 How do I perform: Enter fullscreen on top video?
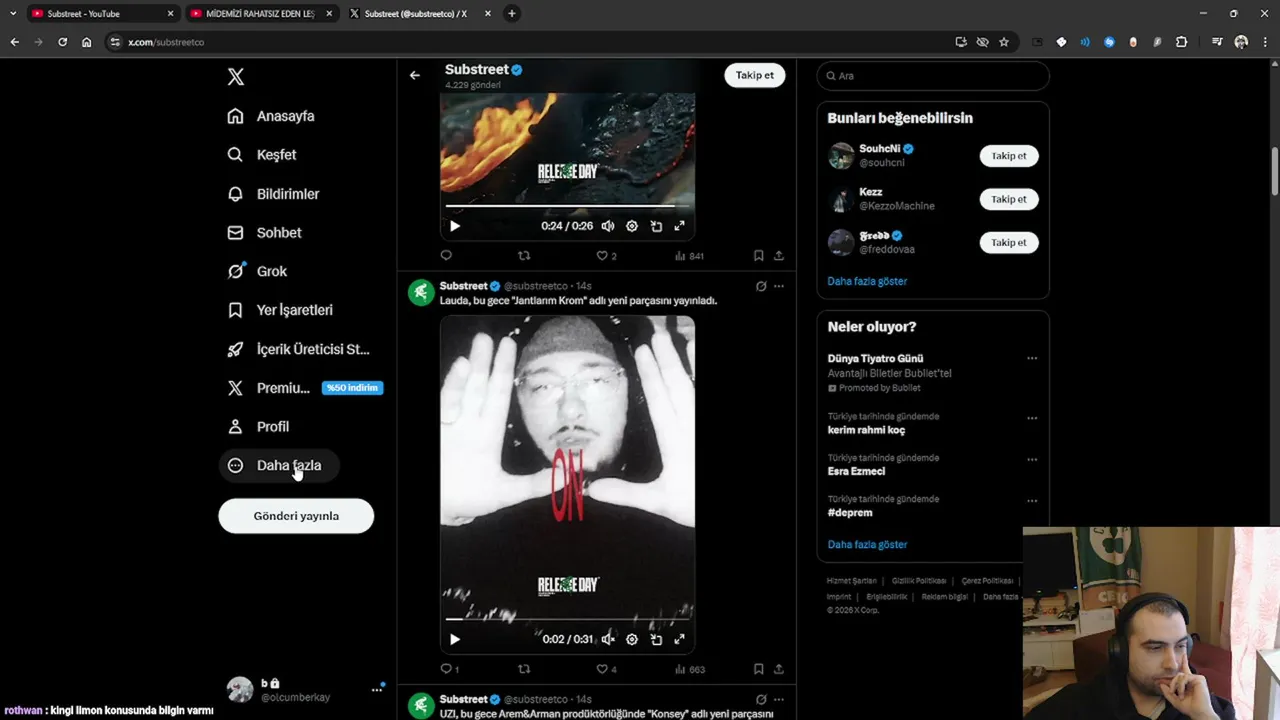pos(680,226)
